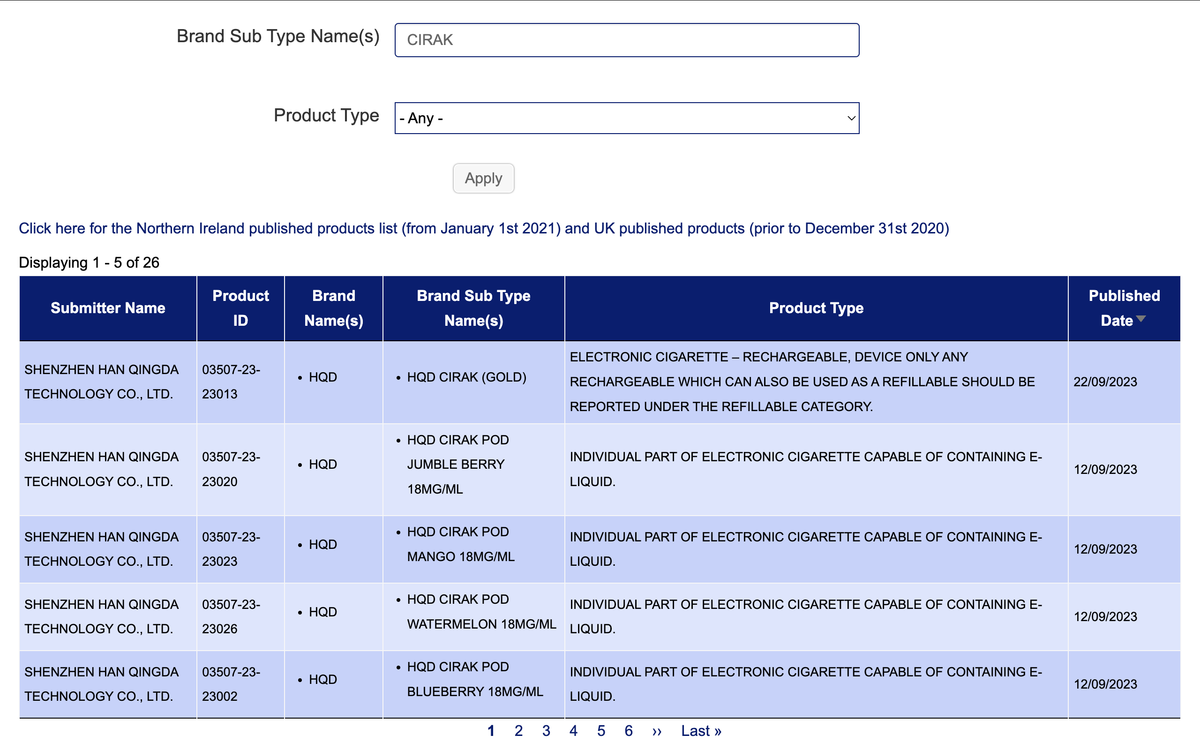The height and width of the screenshot is (750, 1200).
Task: Sort by Brand Name(s) column header
Action: click(x=334, y=308)
